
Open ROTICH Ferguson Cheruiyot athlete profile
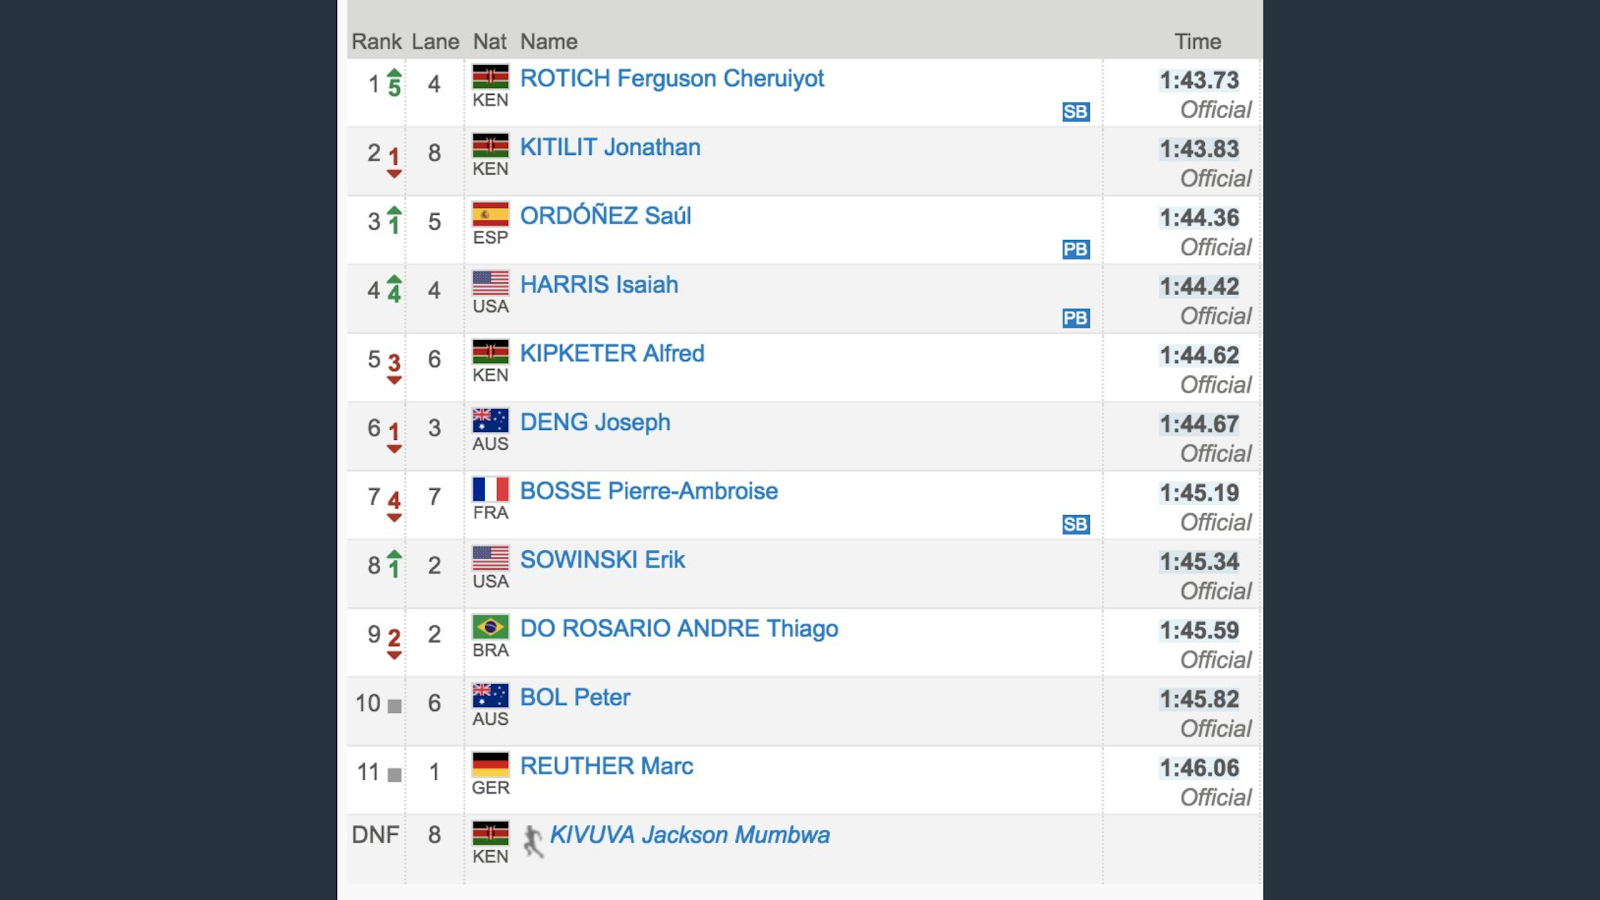click(672, 79)
